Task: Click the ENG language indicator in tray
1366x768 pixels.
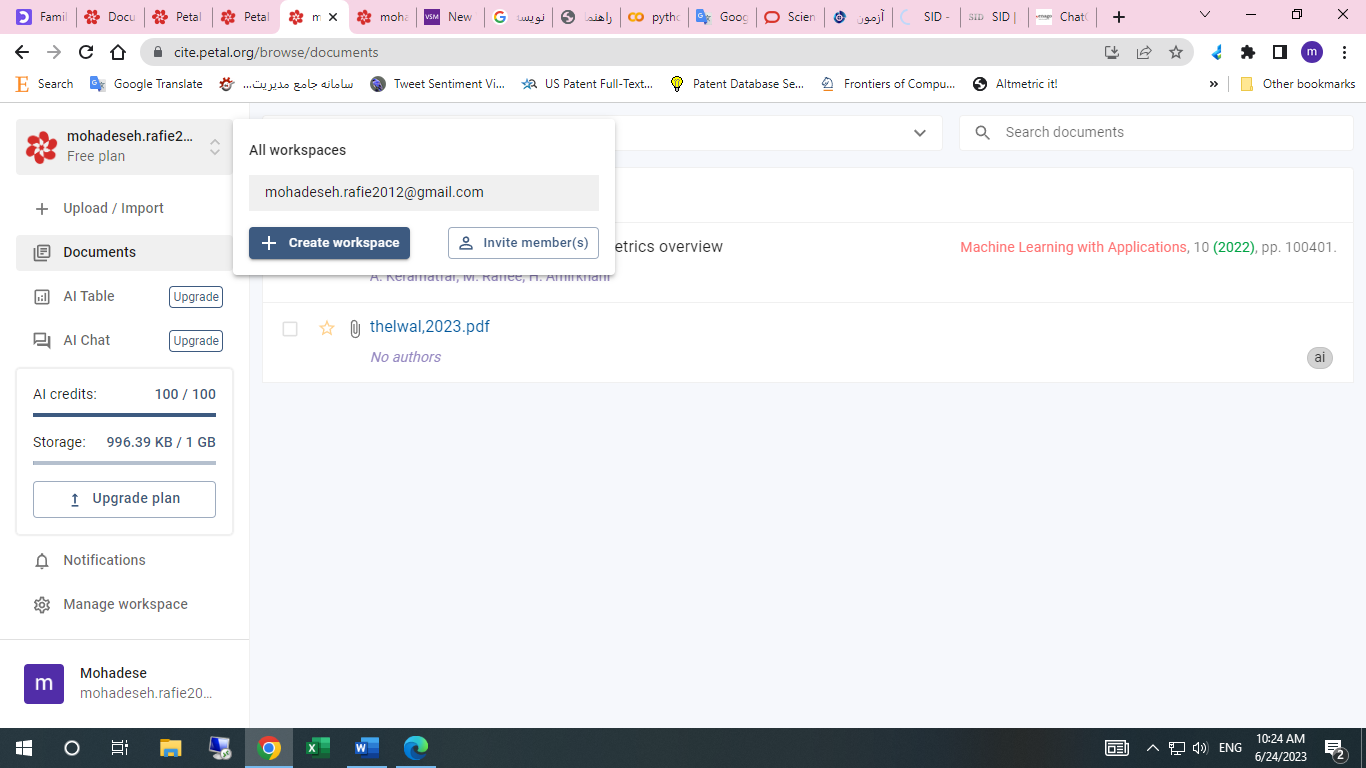Action: coord(1230,748)
